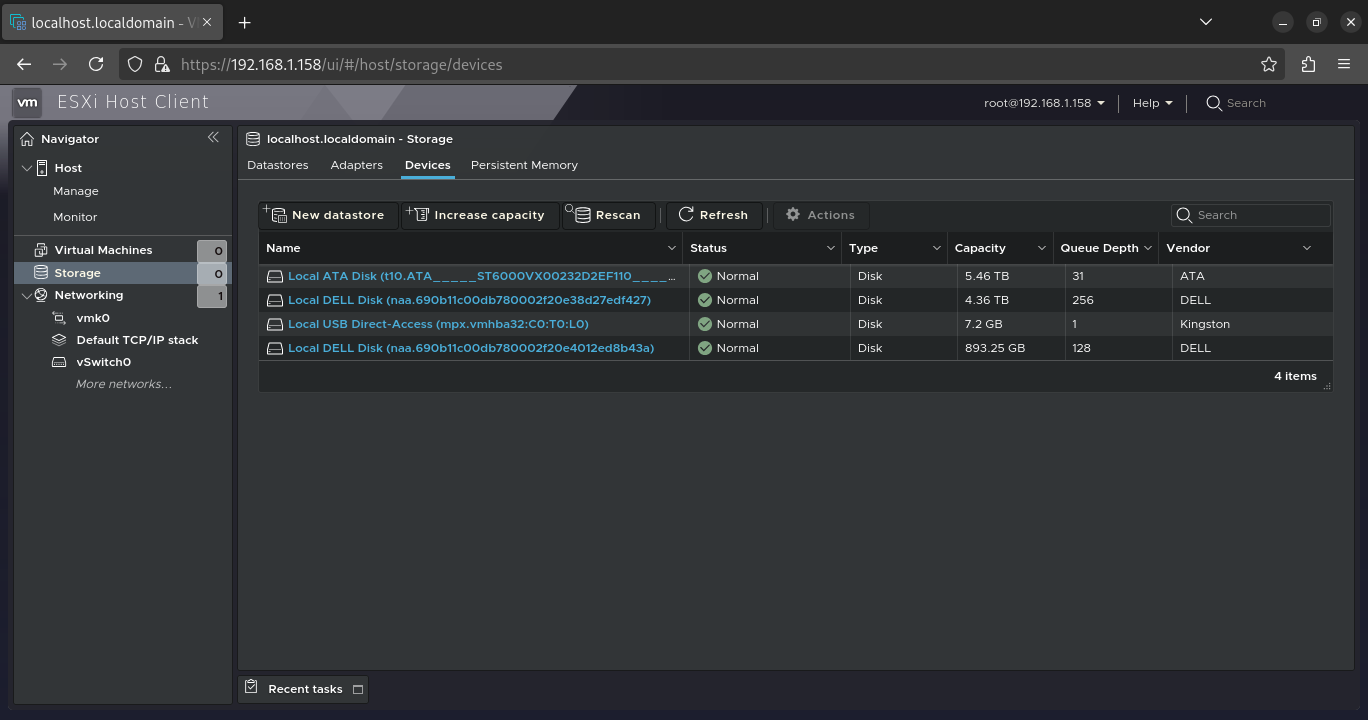Go back with browser back arrow
1368x720 pixels.
click(x=24, y=64)
